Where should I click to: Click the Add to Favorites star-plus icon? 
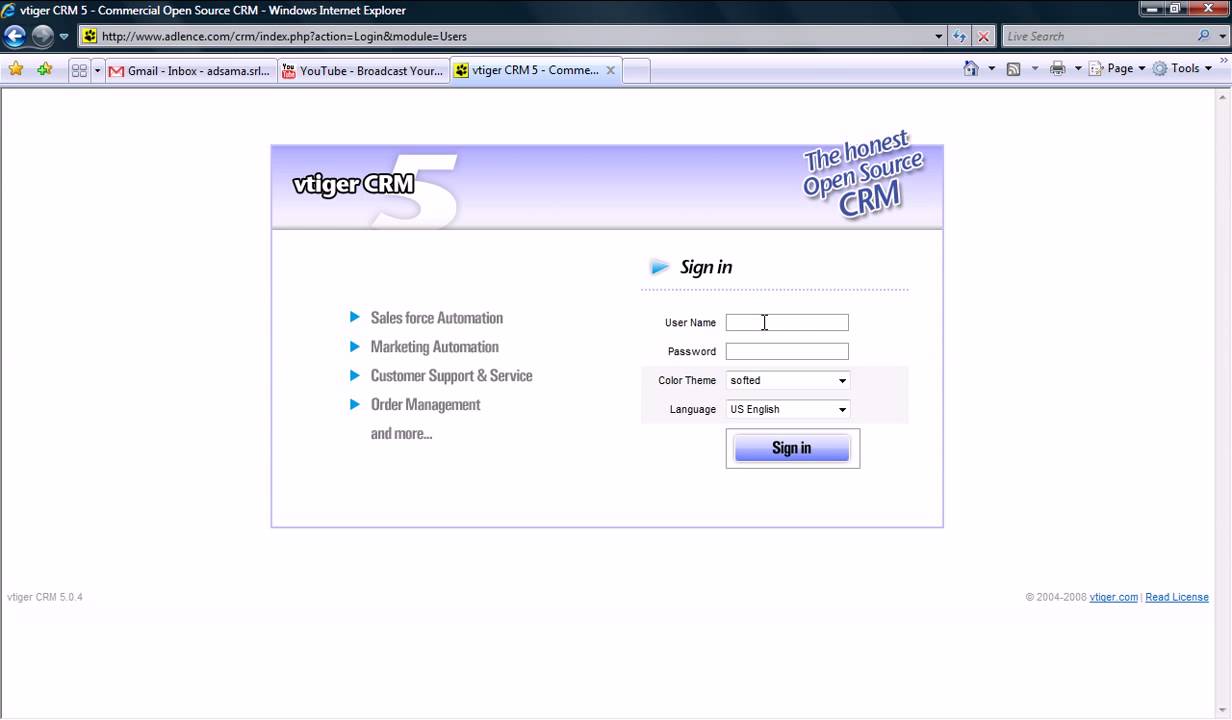[44, 69]
